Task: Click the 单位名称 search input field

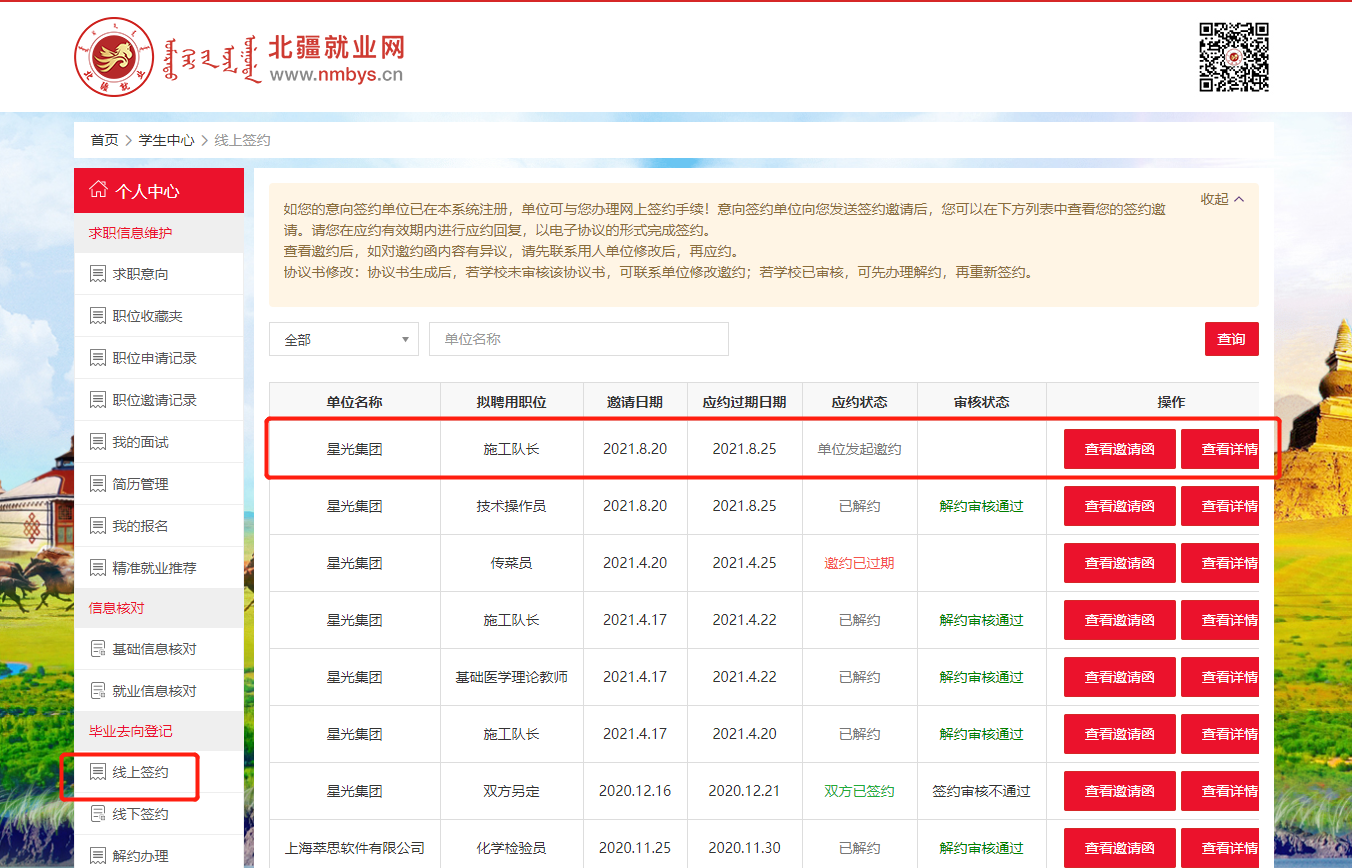Action: (578, 339)
